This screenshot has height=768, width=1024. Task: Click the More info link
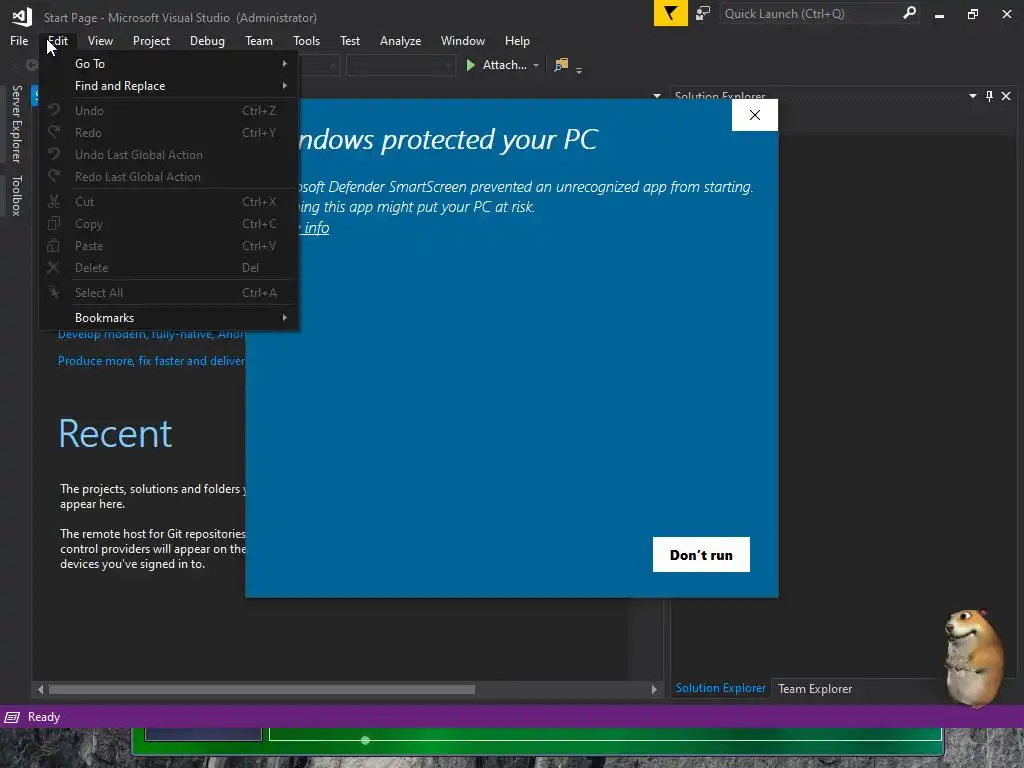(x=315, y=227)
